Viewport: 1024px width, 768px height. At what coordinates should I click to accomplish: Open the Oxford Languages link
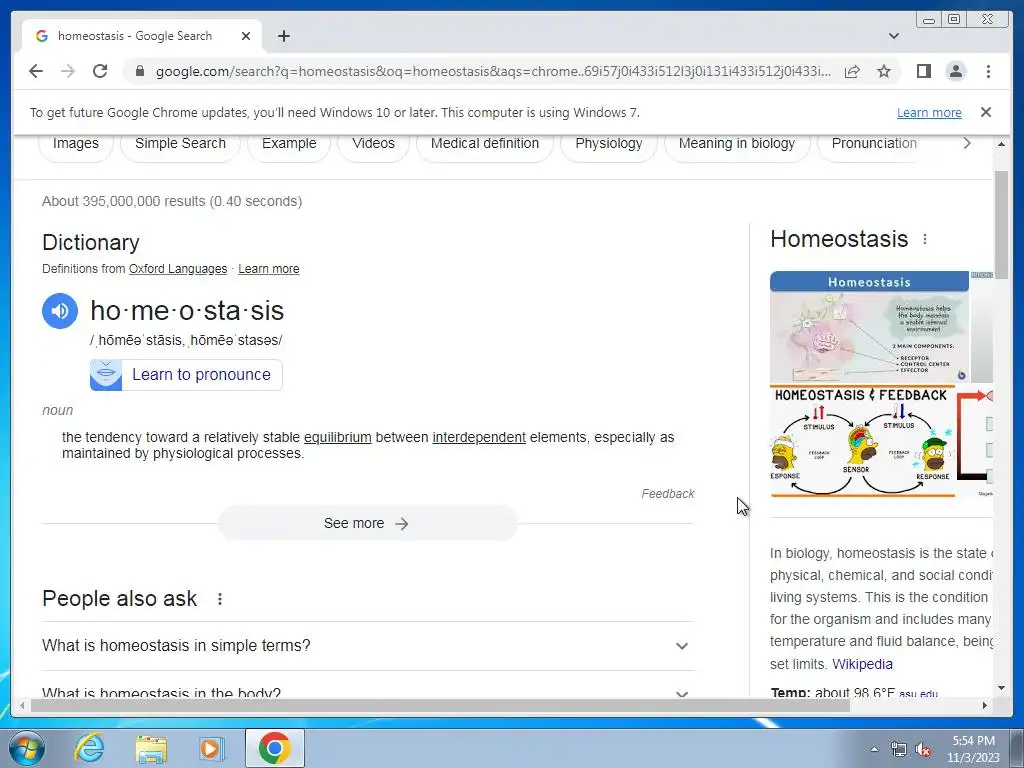[178, 269]
